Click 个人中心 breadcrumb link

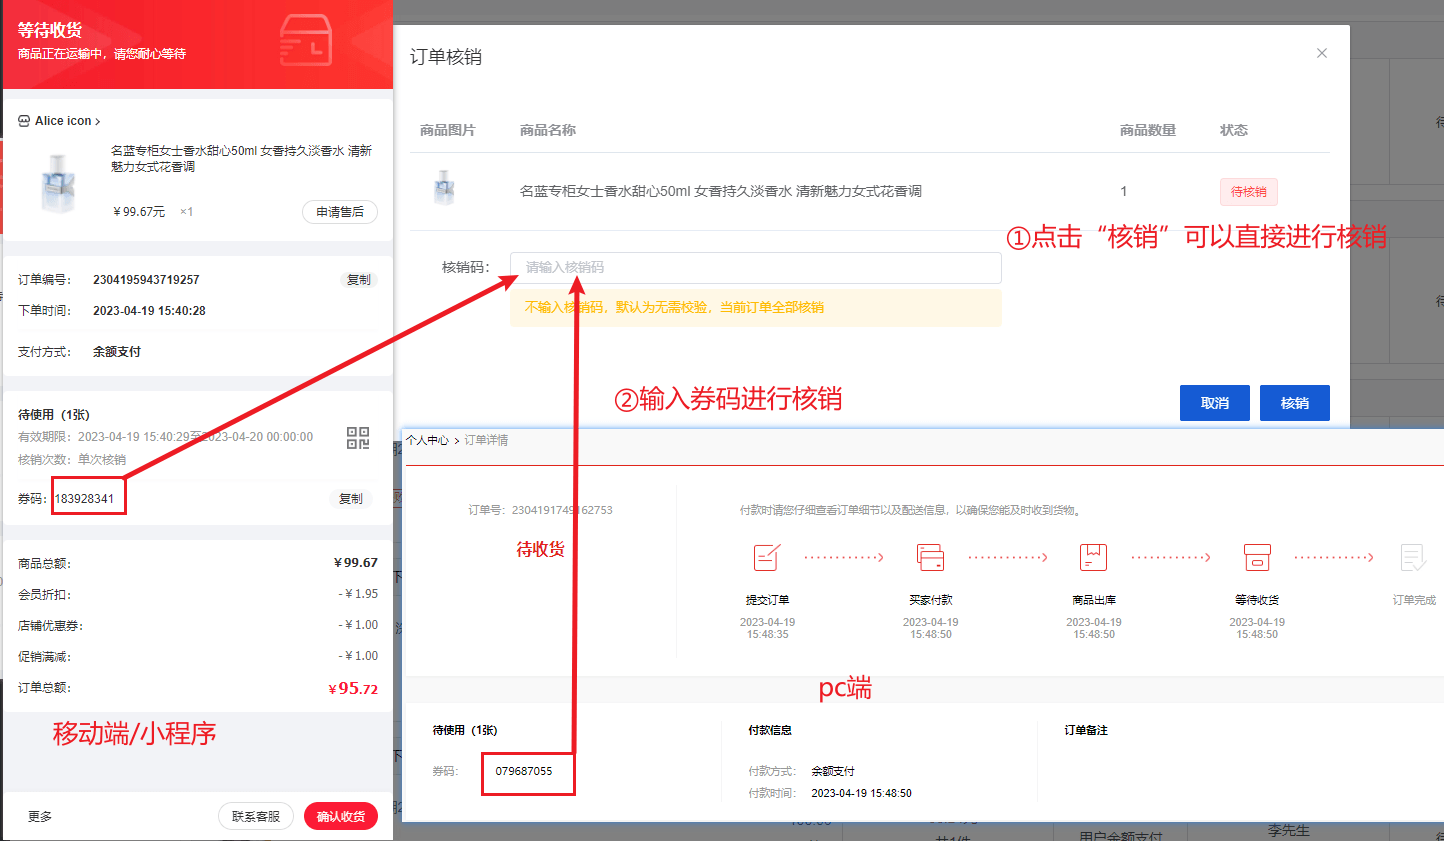pyautogui.click(x=428, y=440)
